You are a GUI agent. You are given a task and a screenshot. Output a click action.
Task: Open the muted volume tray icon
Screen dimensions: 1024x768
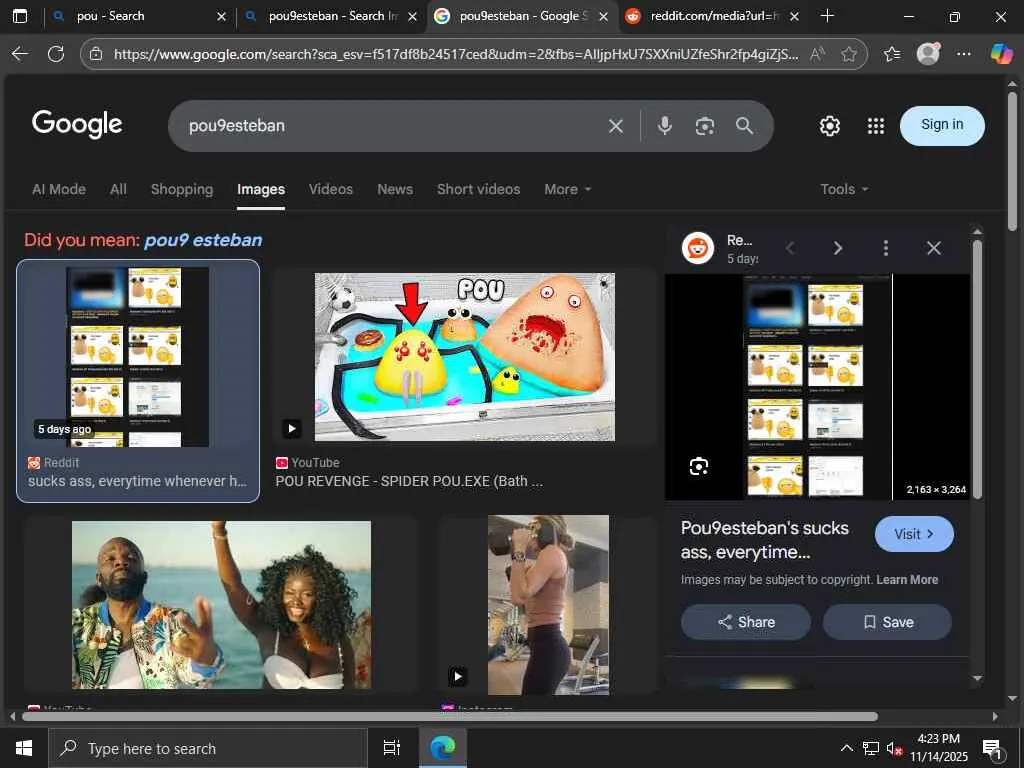coord(894,748)
